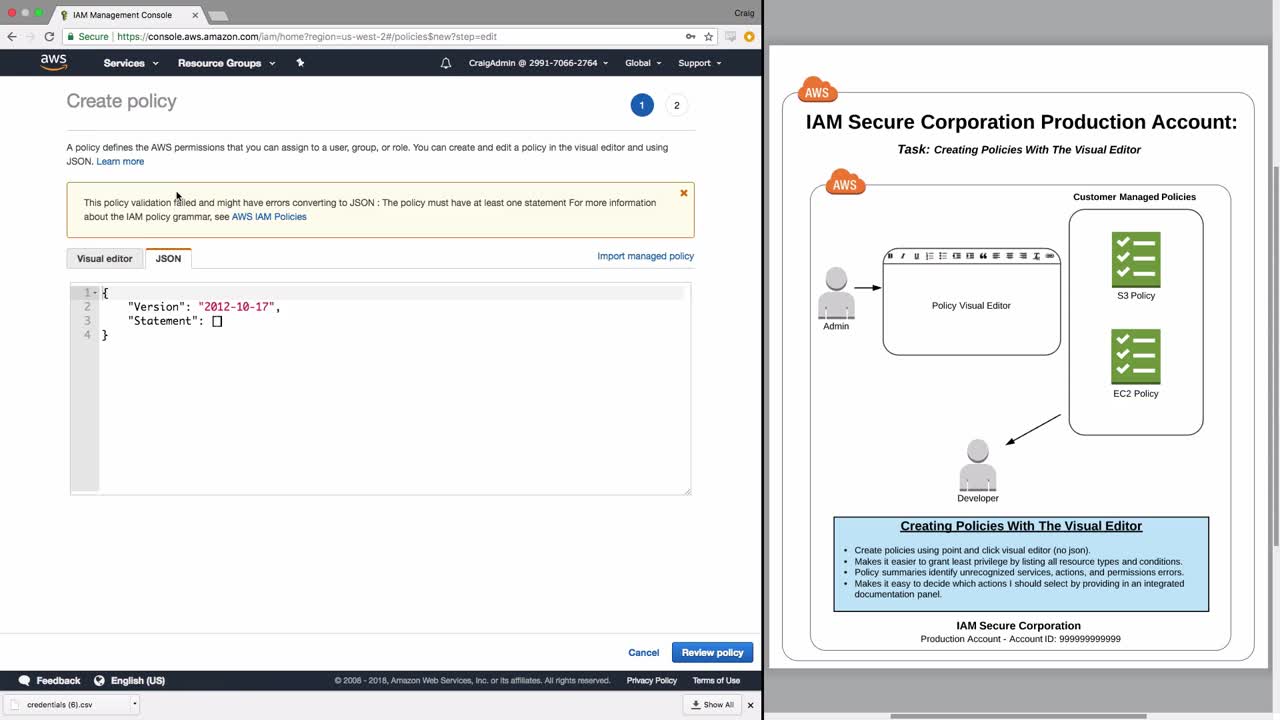Click Show All downloads button
The width and height of the screenshot is (1280, 720).
pos(713,705)
